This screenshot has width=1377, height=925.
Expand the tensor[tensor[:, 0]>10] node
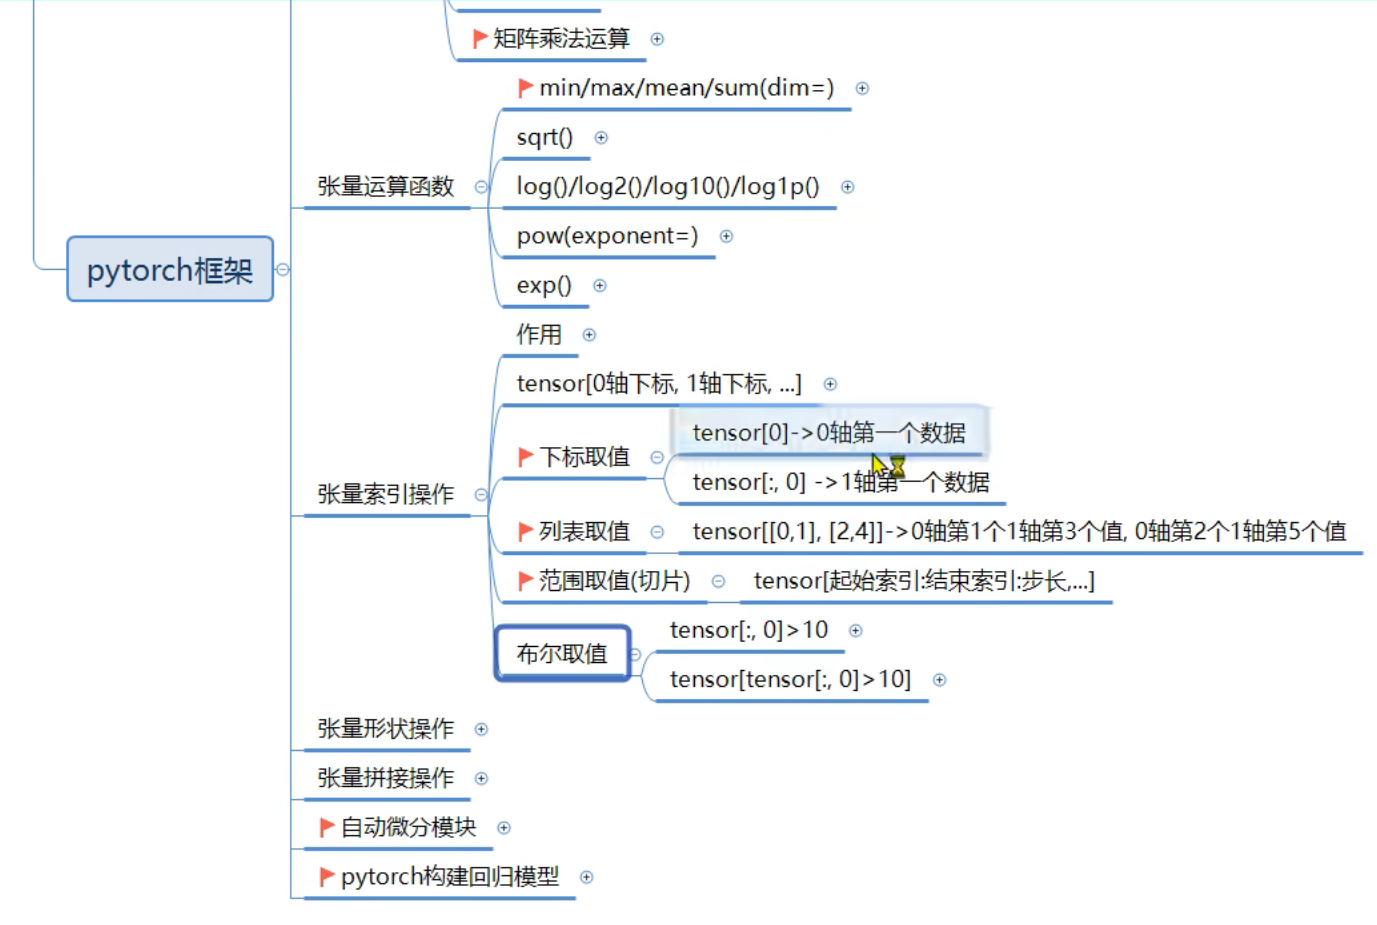[x=939, y=680]
